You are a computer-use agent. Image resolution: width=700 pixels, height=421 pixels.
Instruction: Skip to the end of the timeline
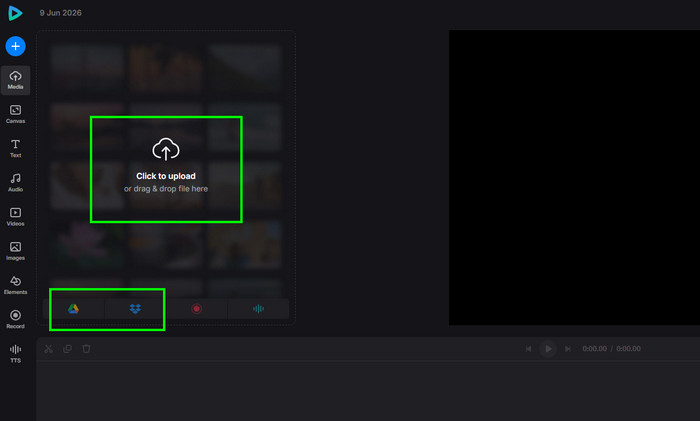click(x=568, y=349)
